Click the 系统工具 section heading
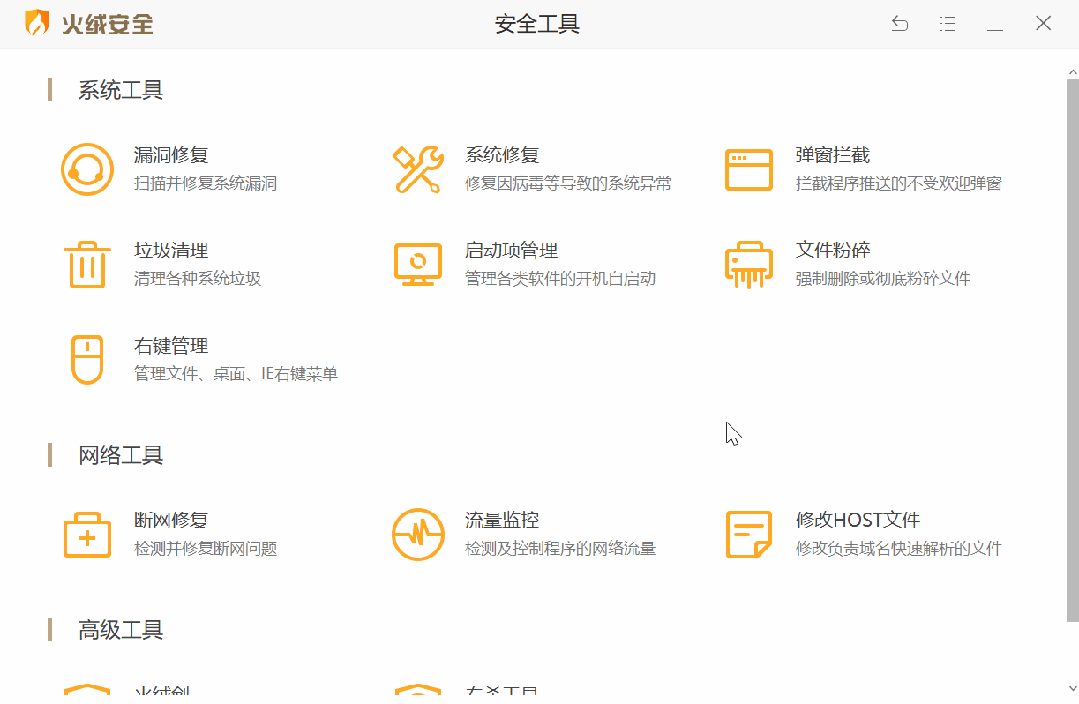Image resolution: width=1079 pixels, height=704 pixels. (x=120, y=90)
